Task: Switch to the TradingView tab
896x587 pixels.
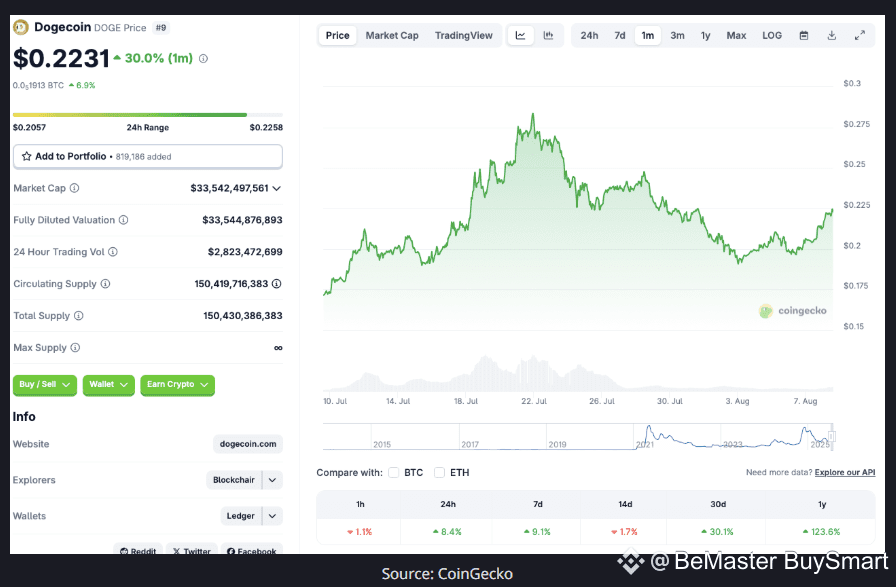Action: pos(463,35)
